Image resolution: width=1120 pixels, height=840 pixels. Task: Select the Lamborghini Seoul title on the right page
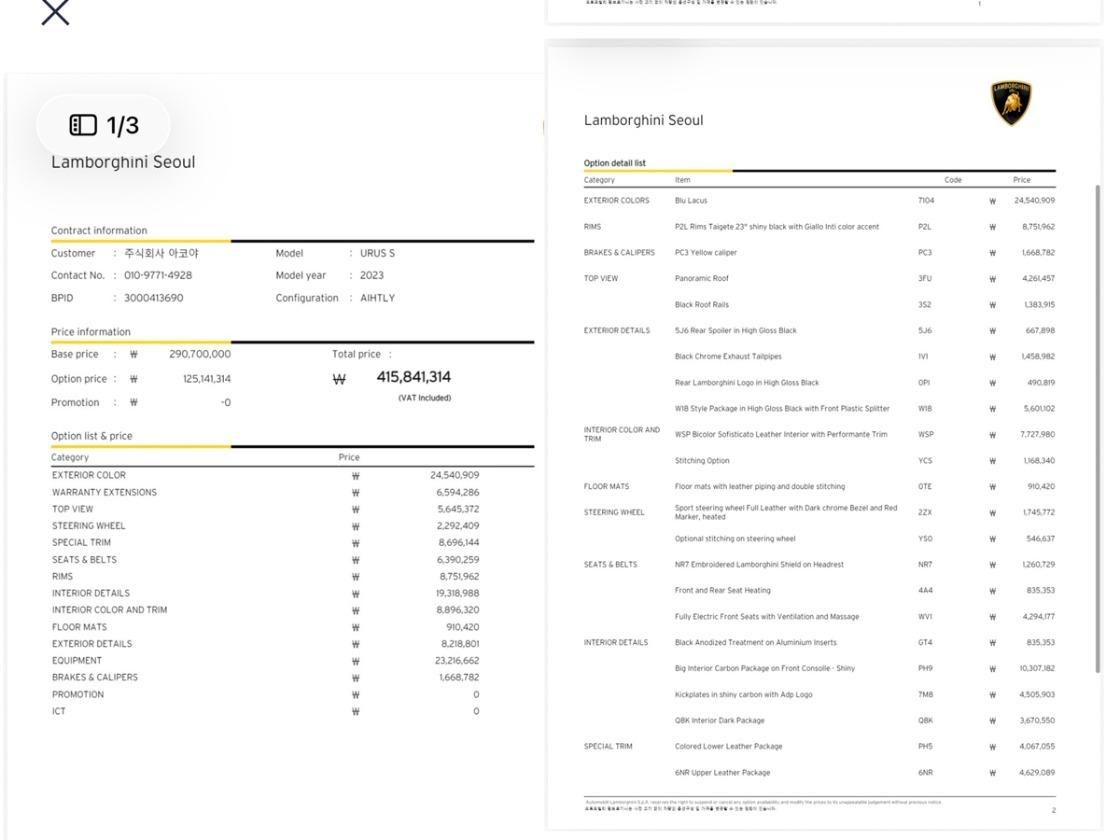pos(644,120)
